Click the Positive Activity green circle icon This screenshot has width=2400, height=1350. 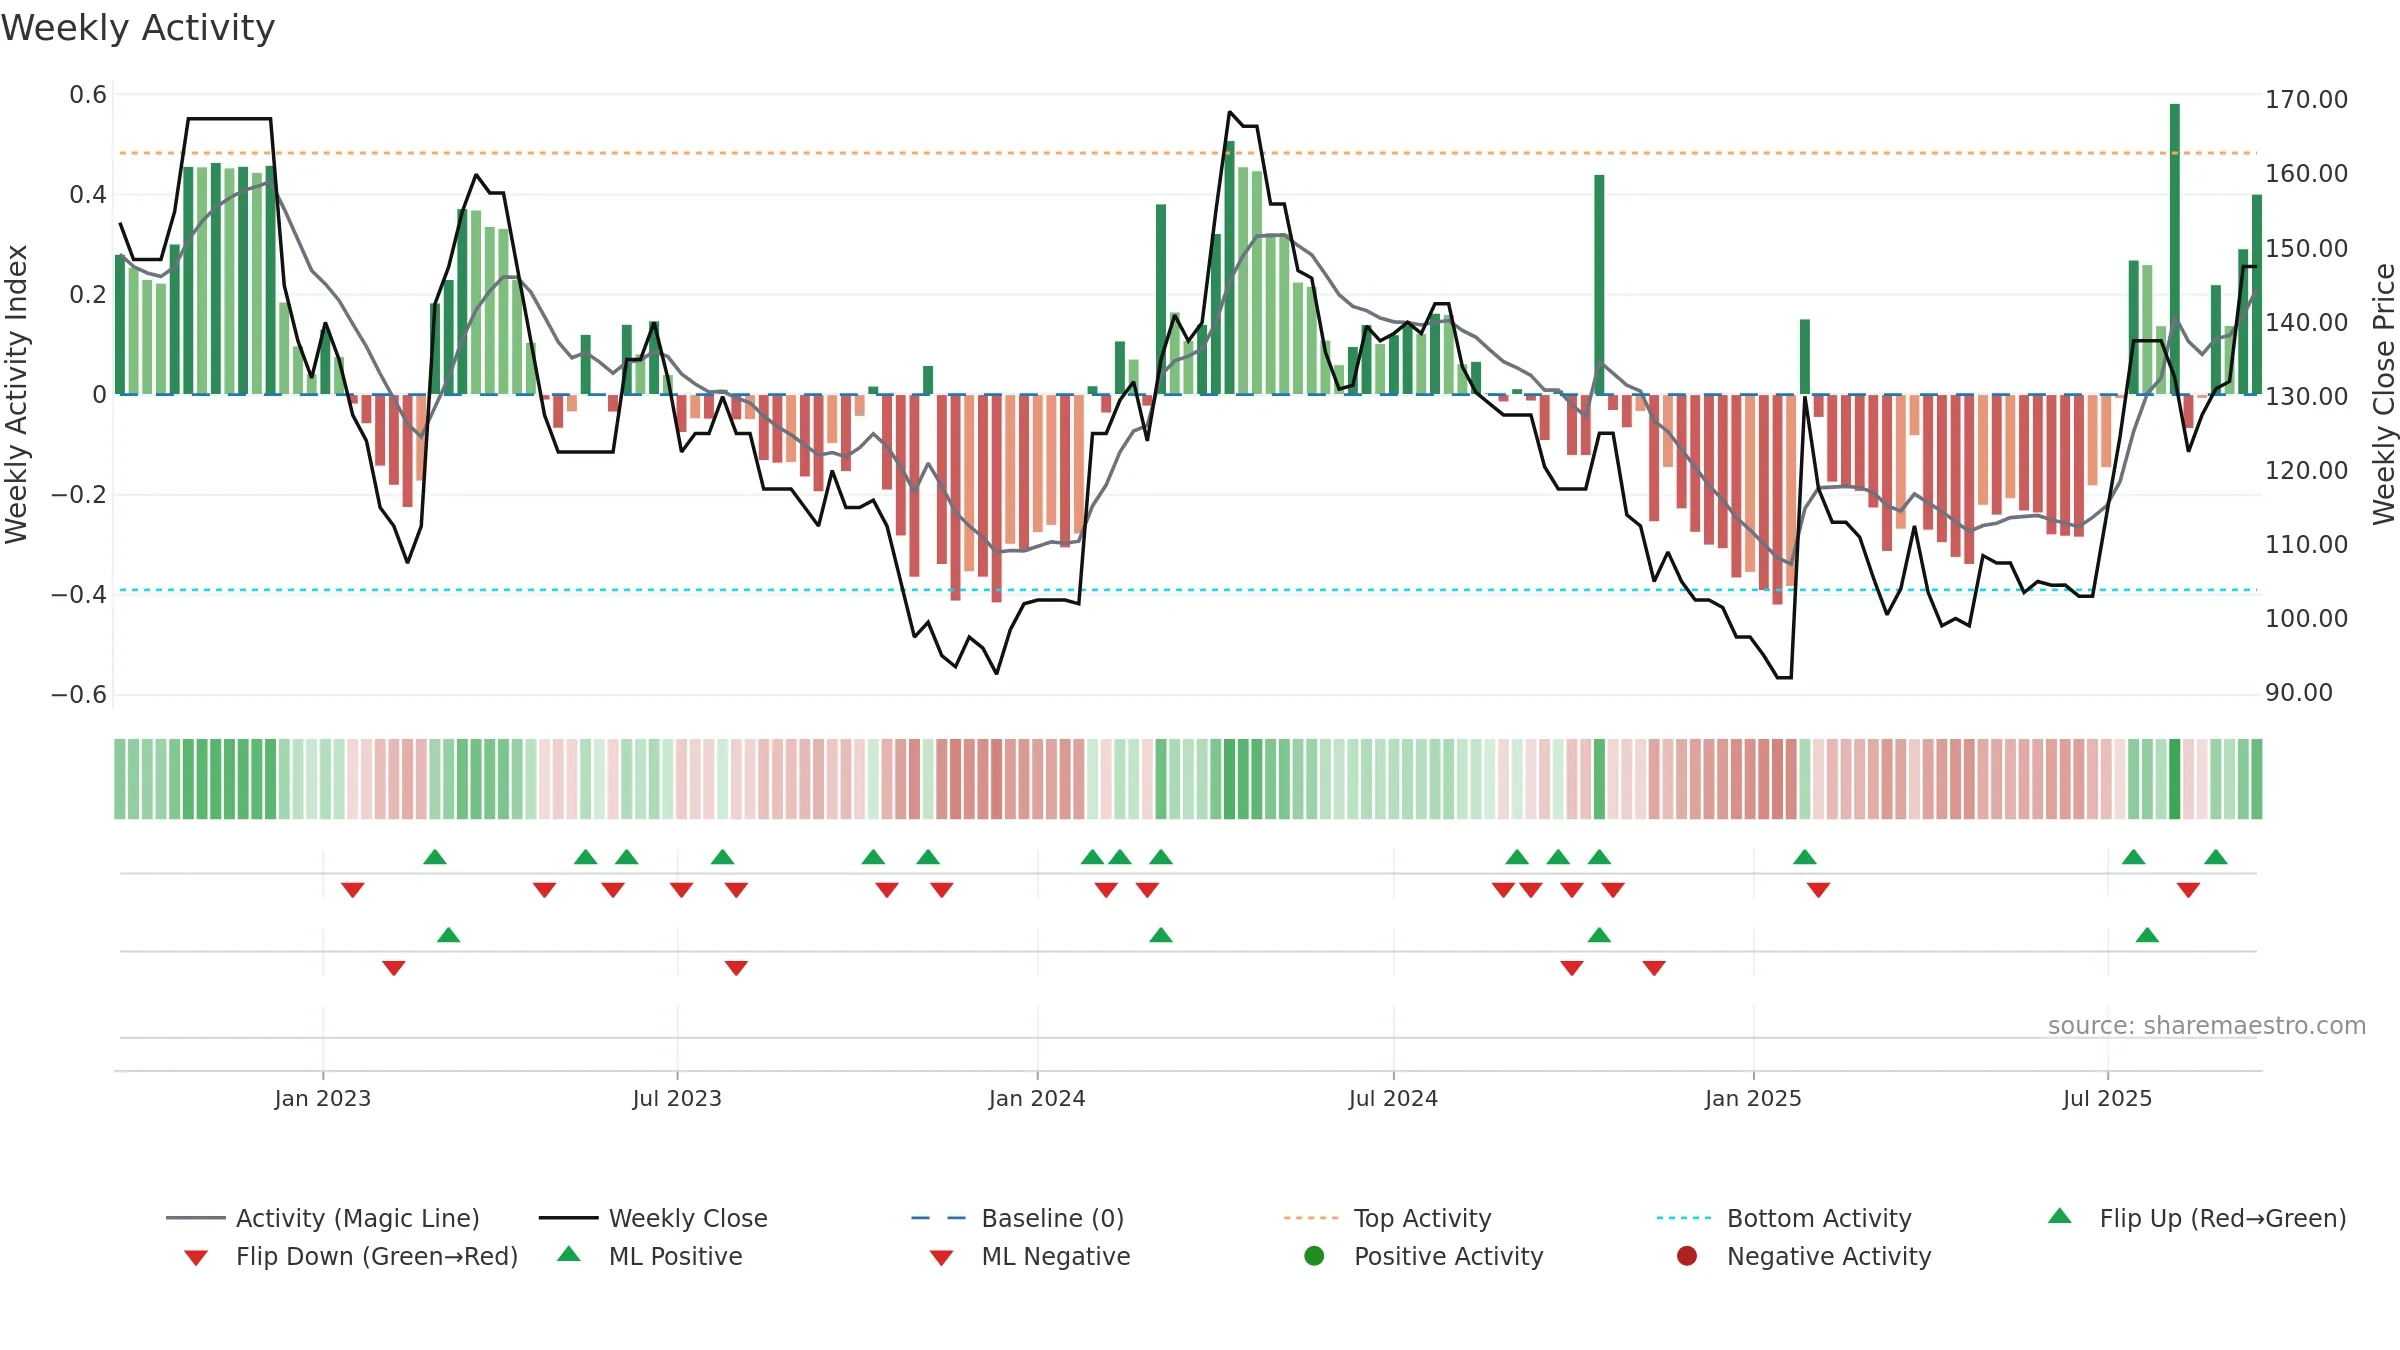pyautogui.click(x=1314, y=1255)
